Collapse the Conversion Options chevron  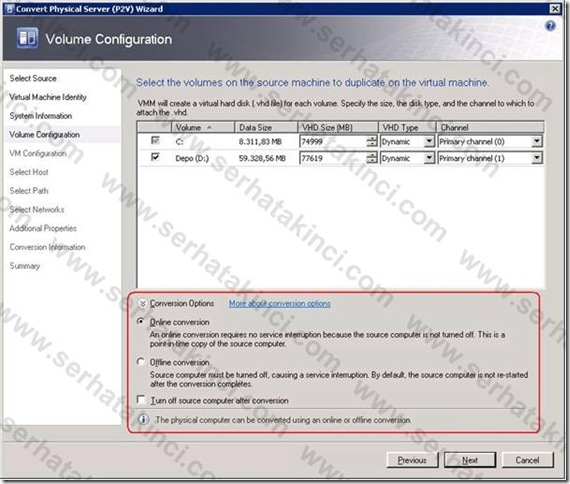142,303
